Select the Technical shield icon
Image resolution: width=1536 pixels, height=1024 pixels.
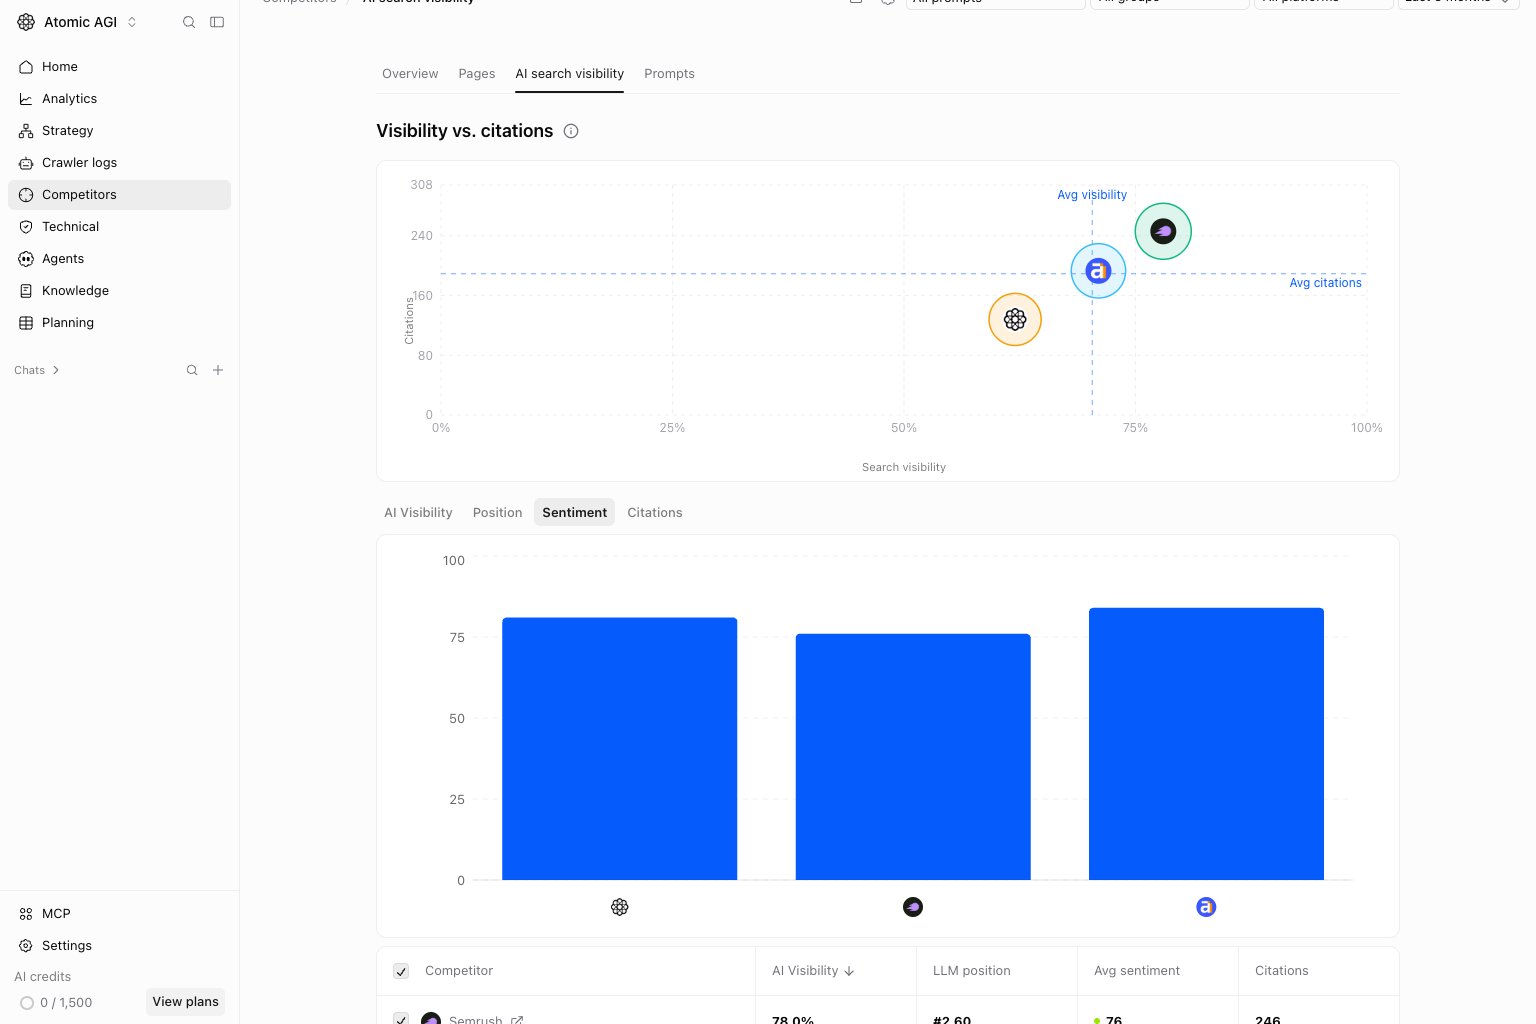(x=26, y=227)
